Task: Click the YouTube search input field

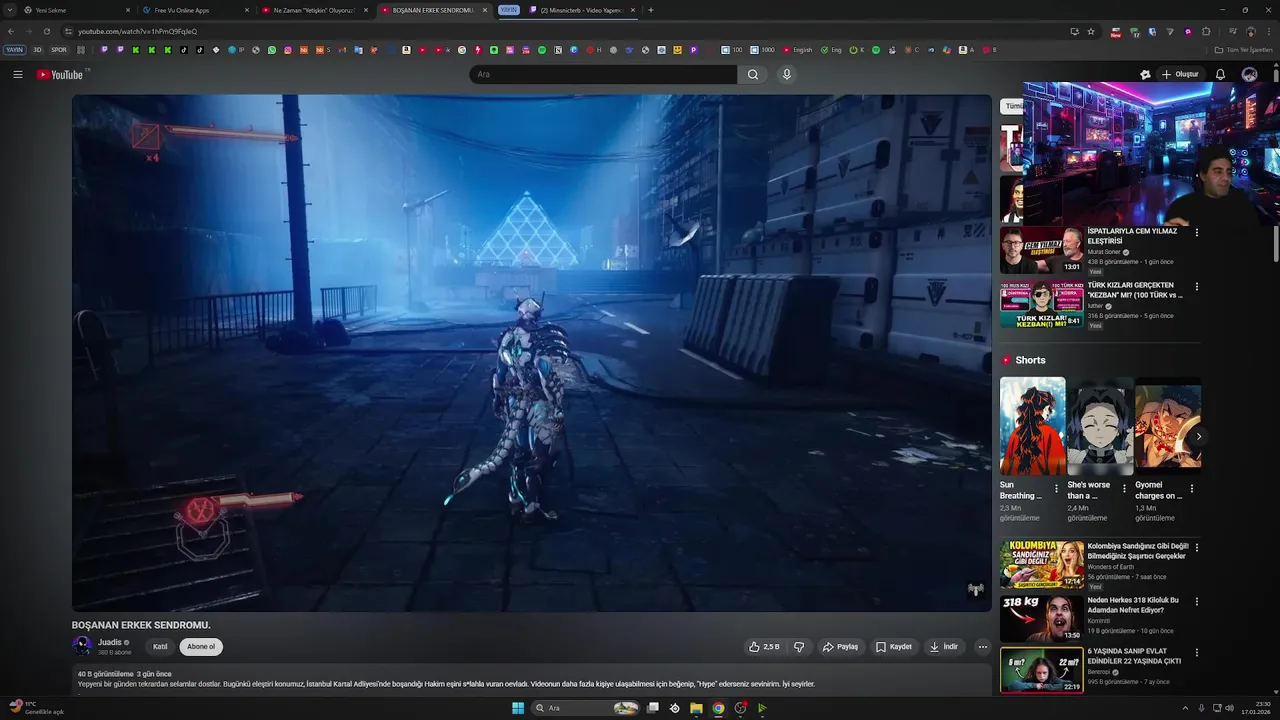Action: pos(603,74)
